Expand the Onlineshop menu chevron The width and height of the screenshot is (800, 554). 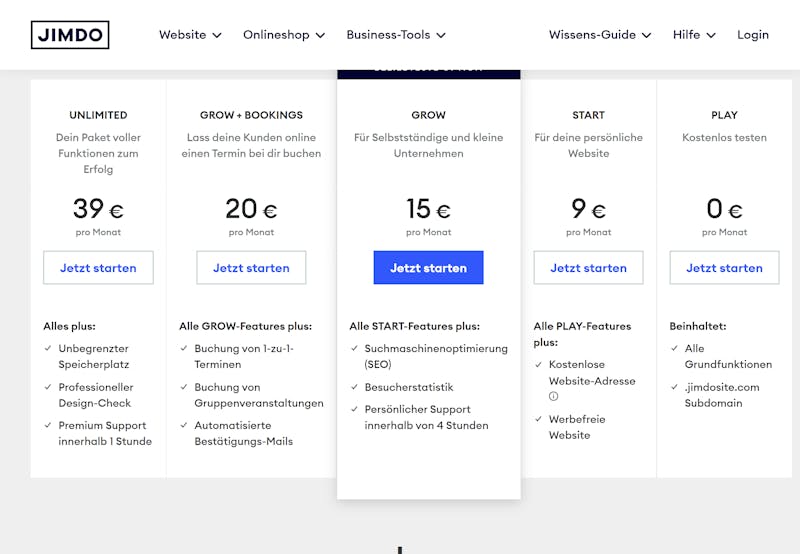click(x=320, y=35)
